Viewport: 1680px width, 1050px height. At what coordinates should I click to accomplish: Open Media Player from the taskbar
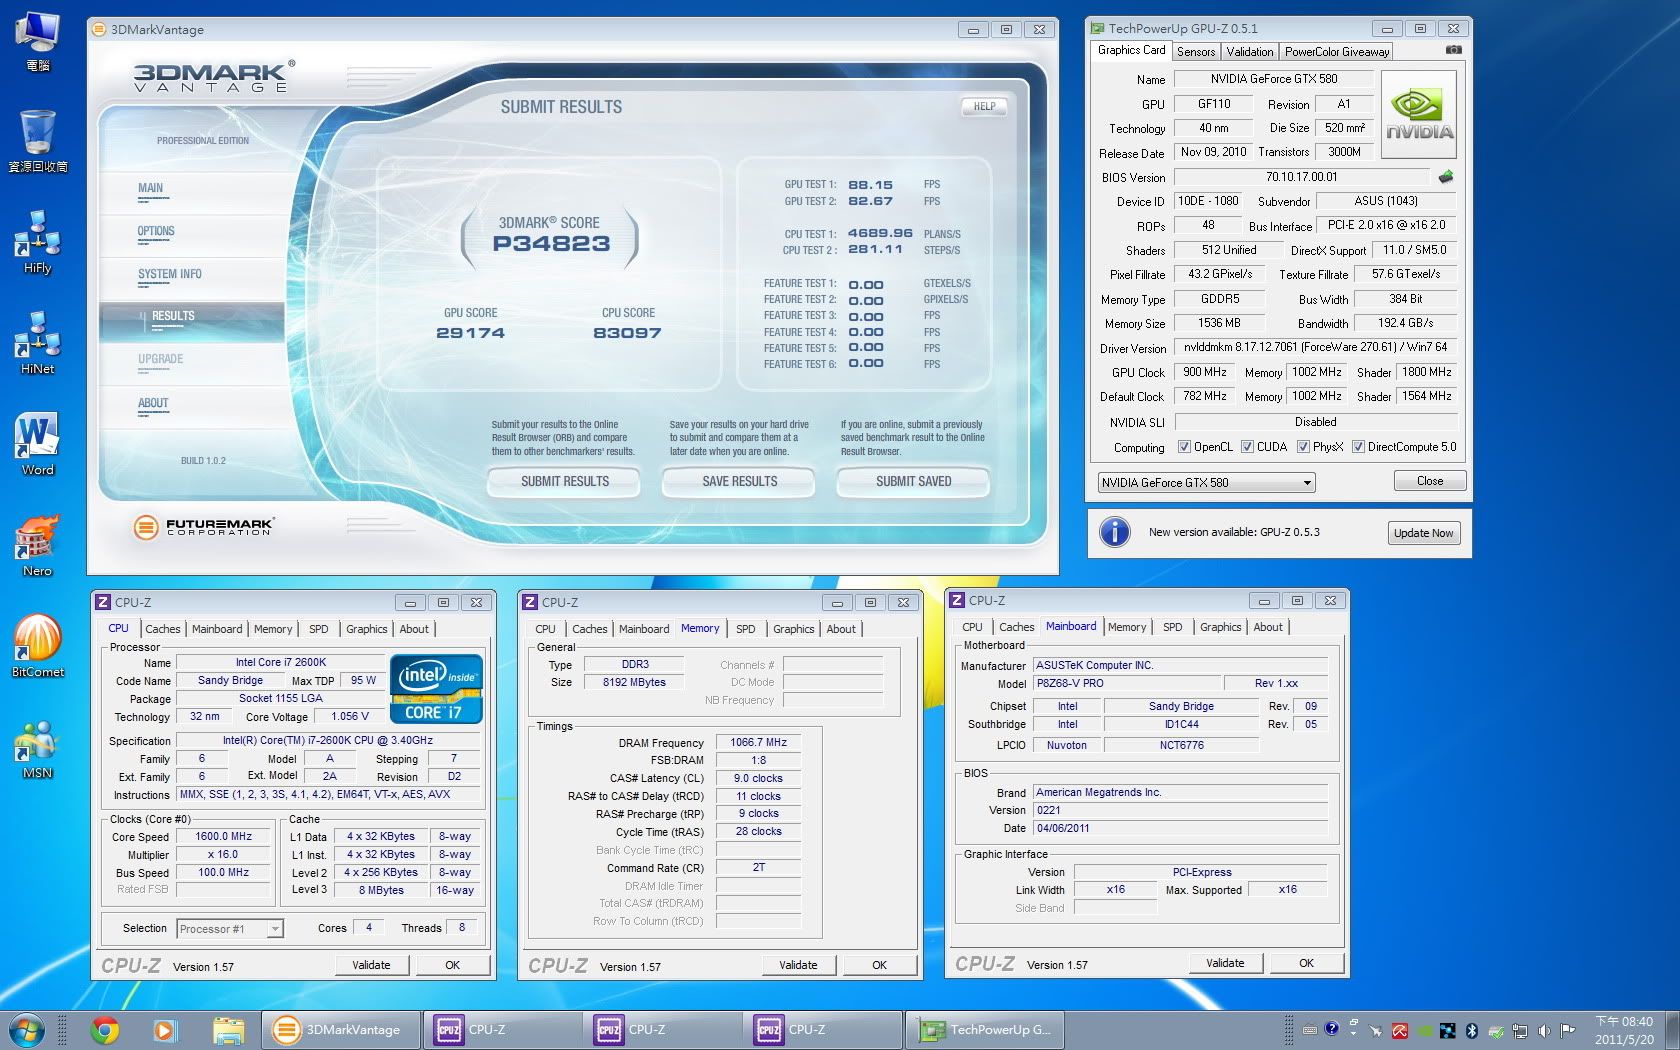(x=164, y=1029)
